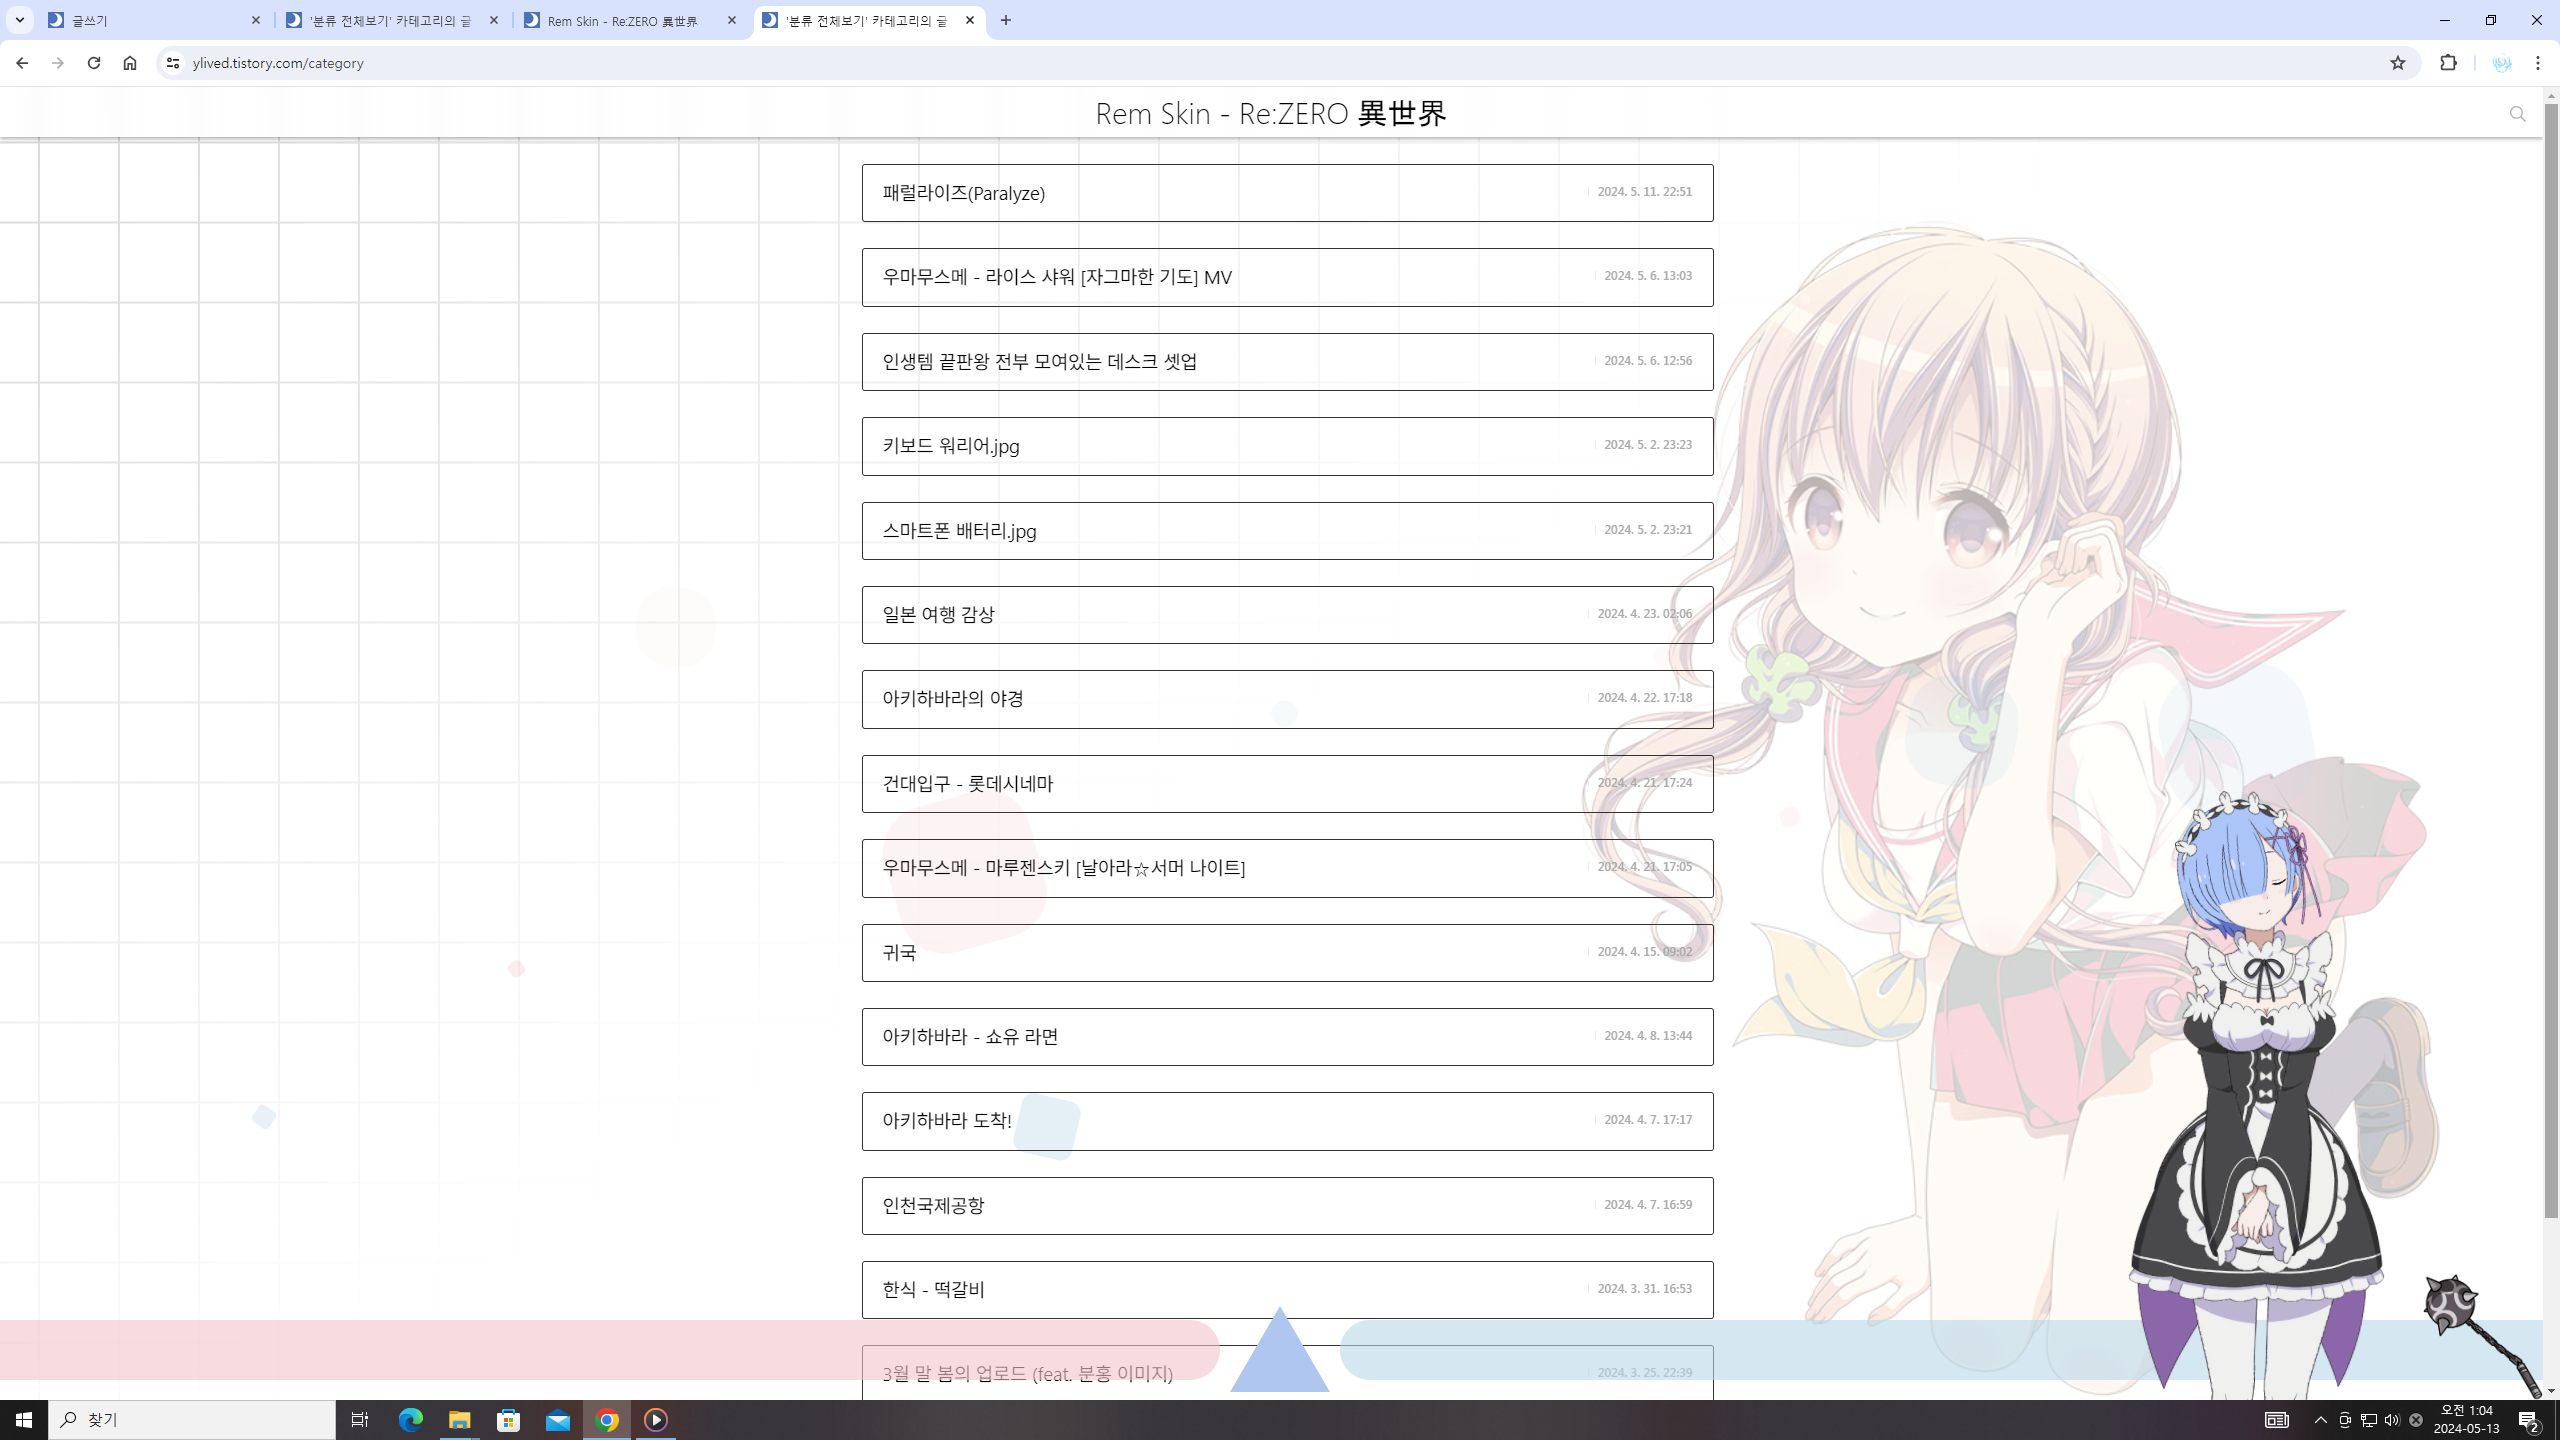Open post 키보드 워리어.jpg

[x=950, y=446]
